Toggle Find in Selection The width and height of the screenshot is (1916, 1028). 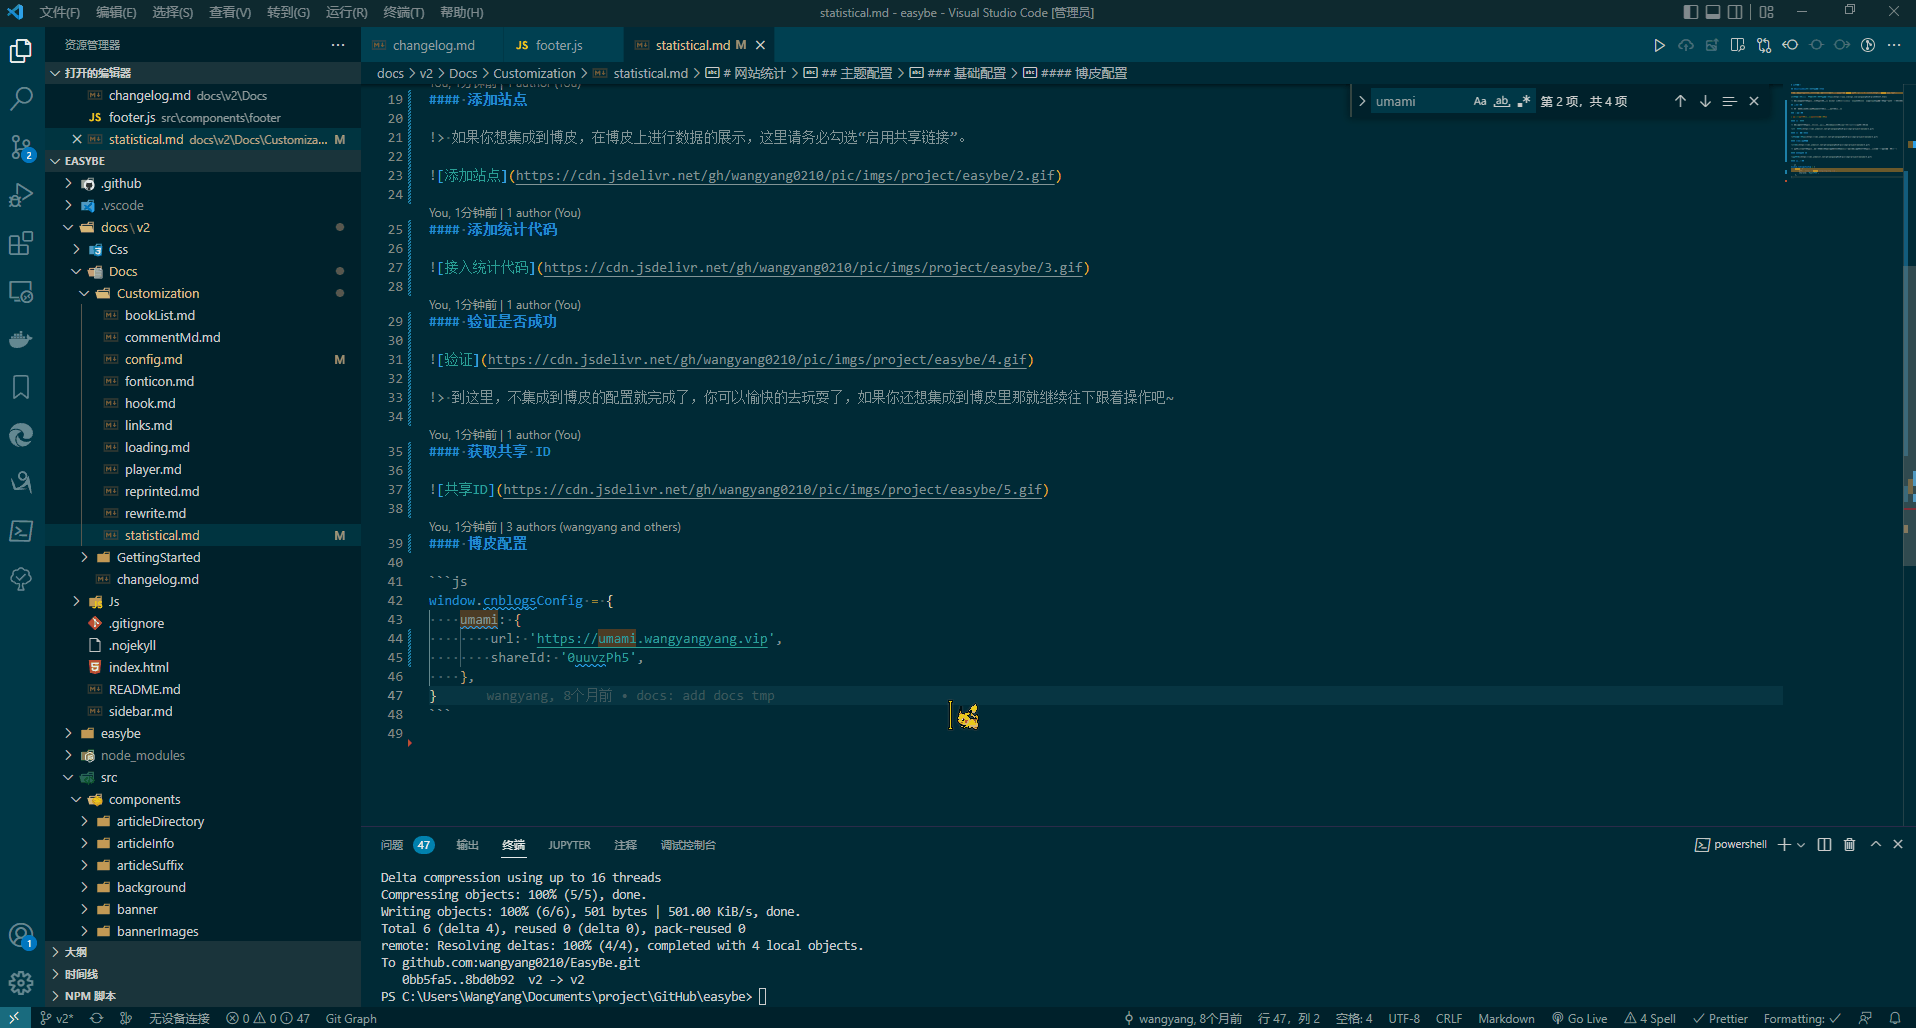coord(1729,101)
